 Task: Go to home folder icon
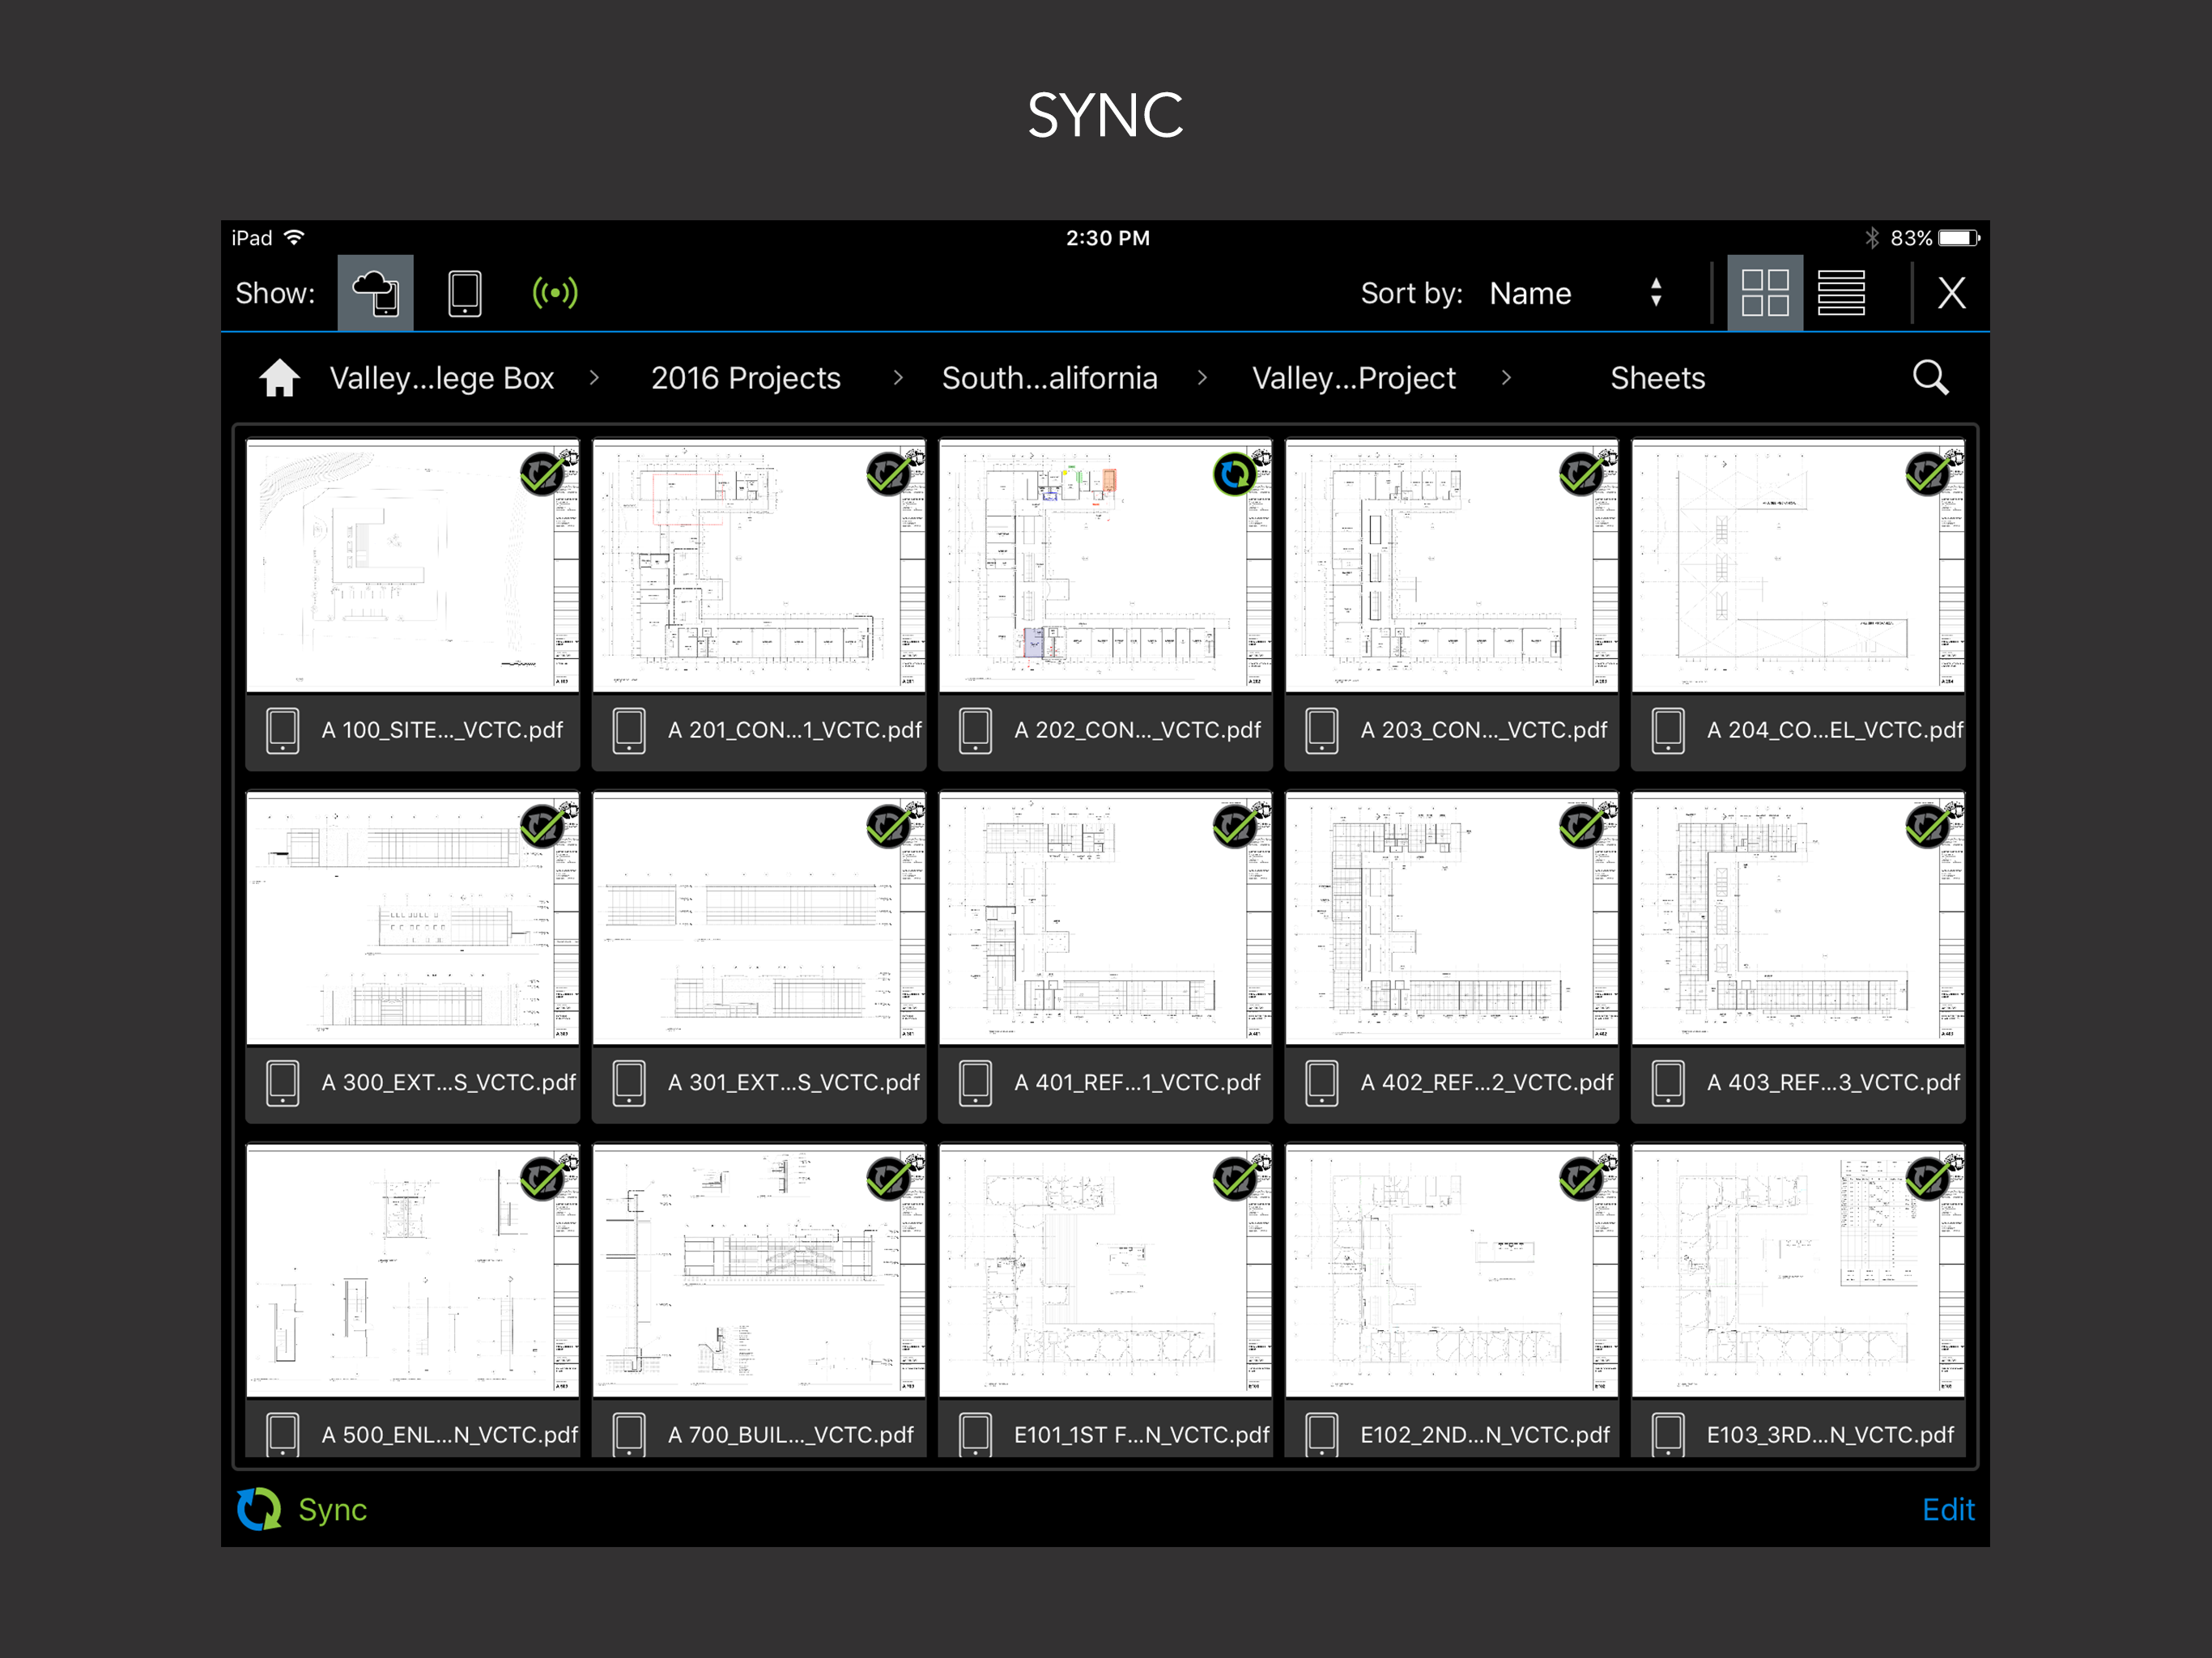(279, 378)
